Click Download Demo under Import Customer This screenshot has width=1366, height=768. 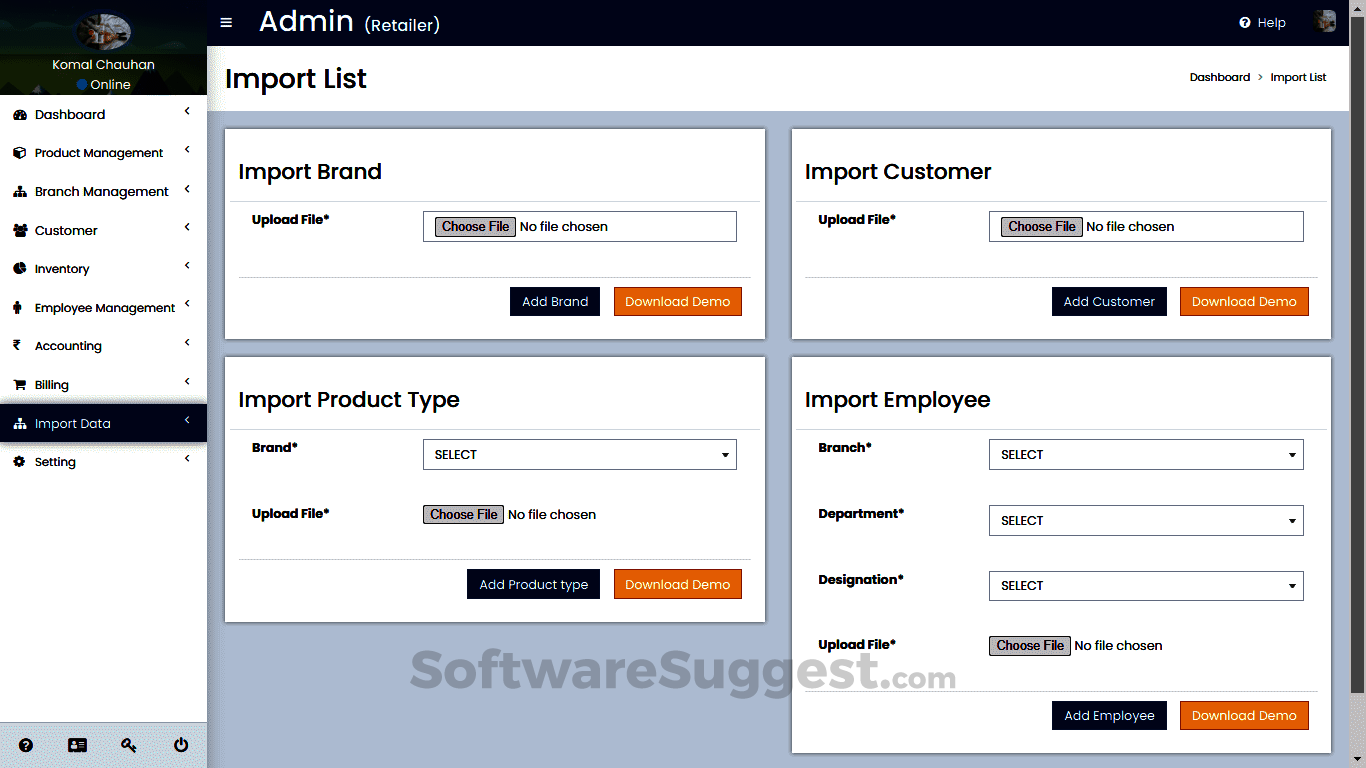tap(1244, 302)
